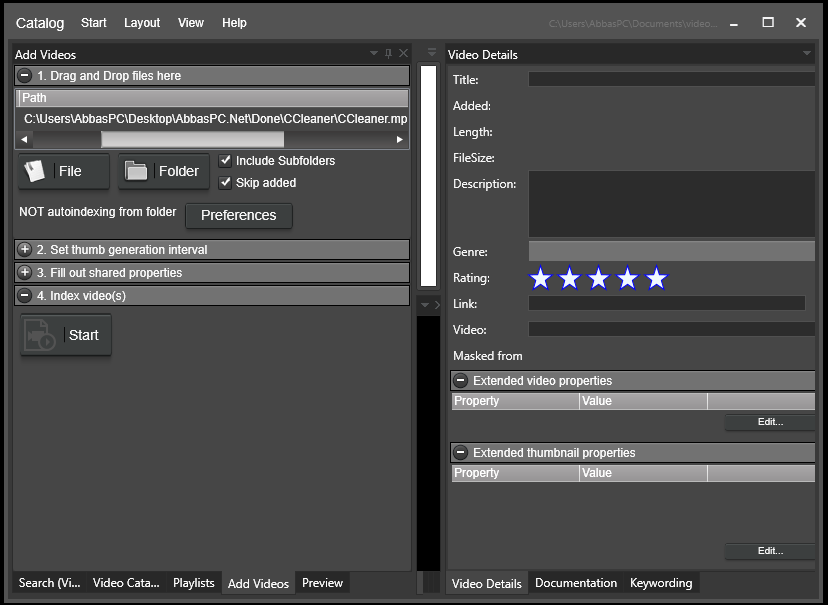Click Edit under Extended video properties
Image resolution: width=828 pixels, height=605 pixels.
point(770,422)
